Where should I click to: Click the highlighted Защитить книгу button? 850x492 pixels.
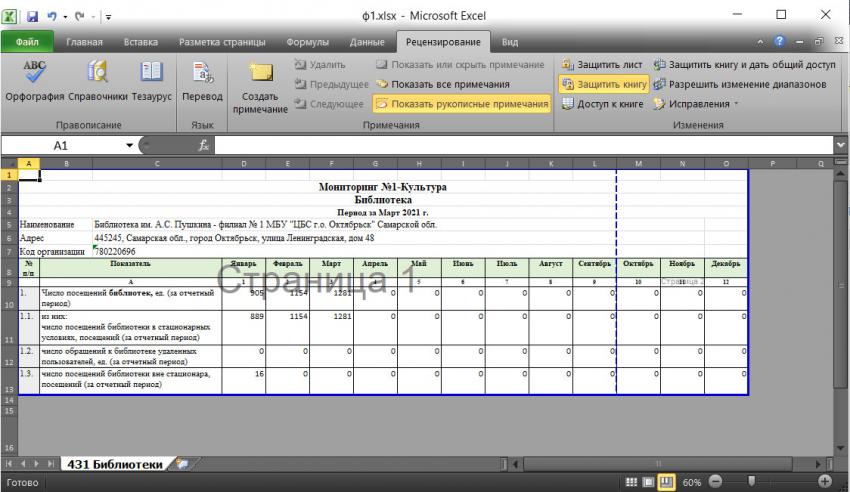click(x=604, y=84)
